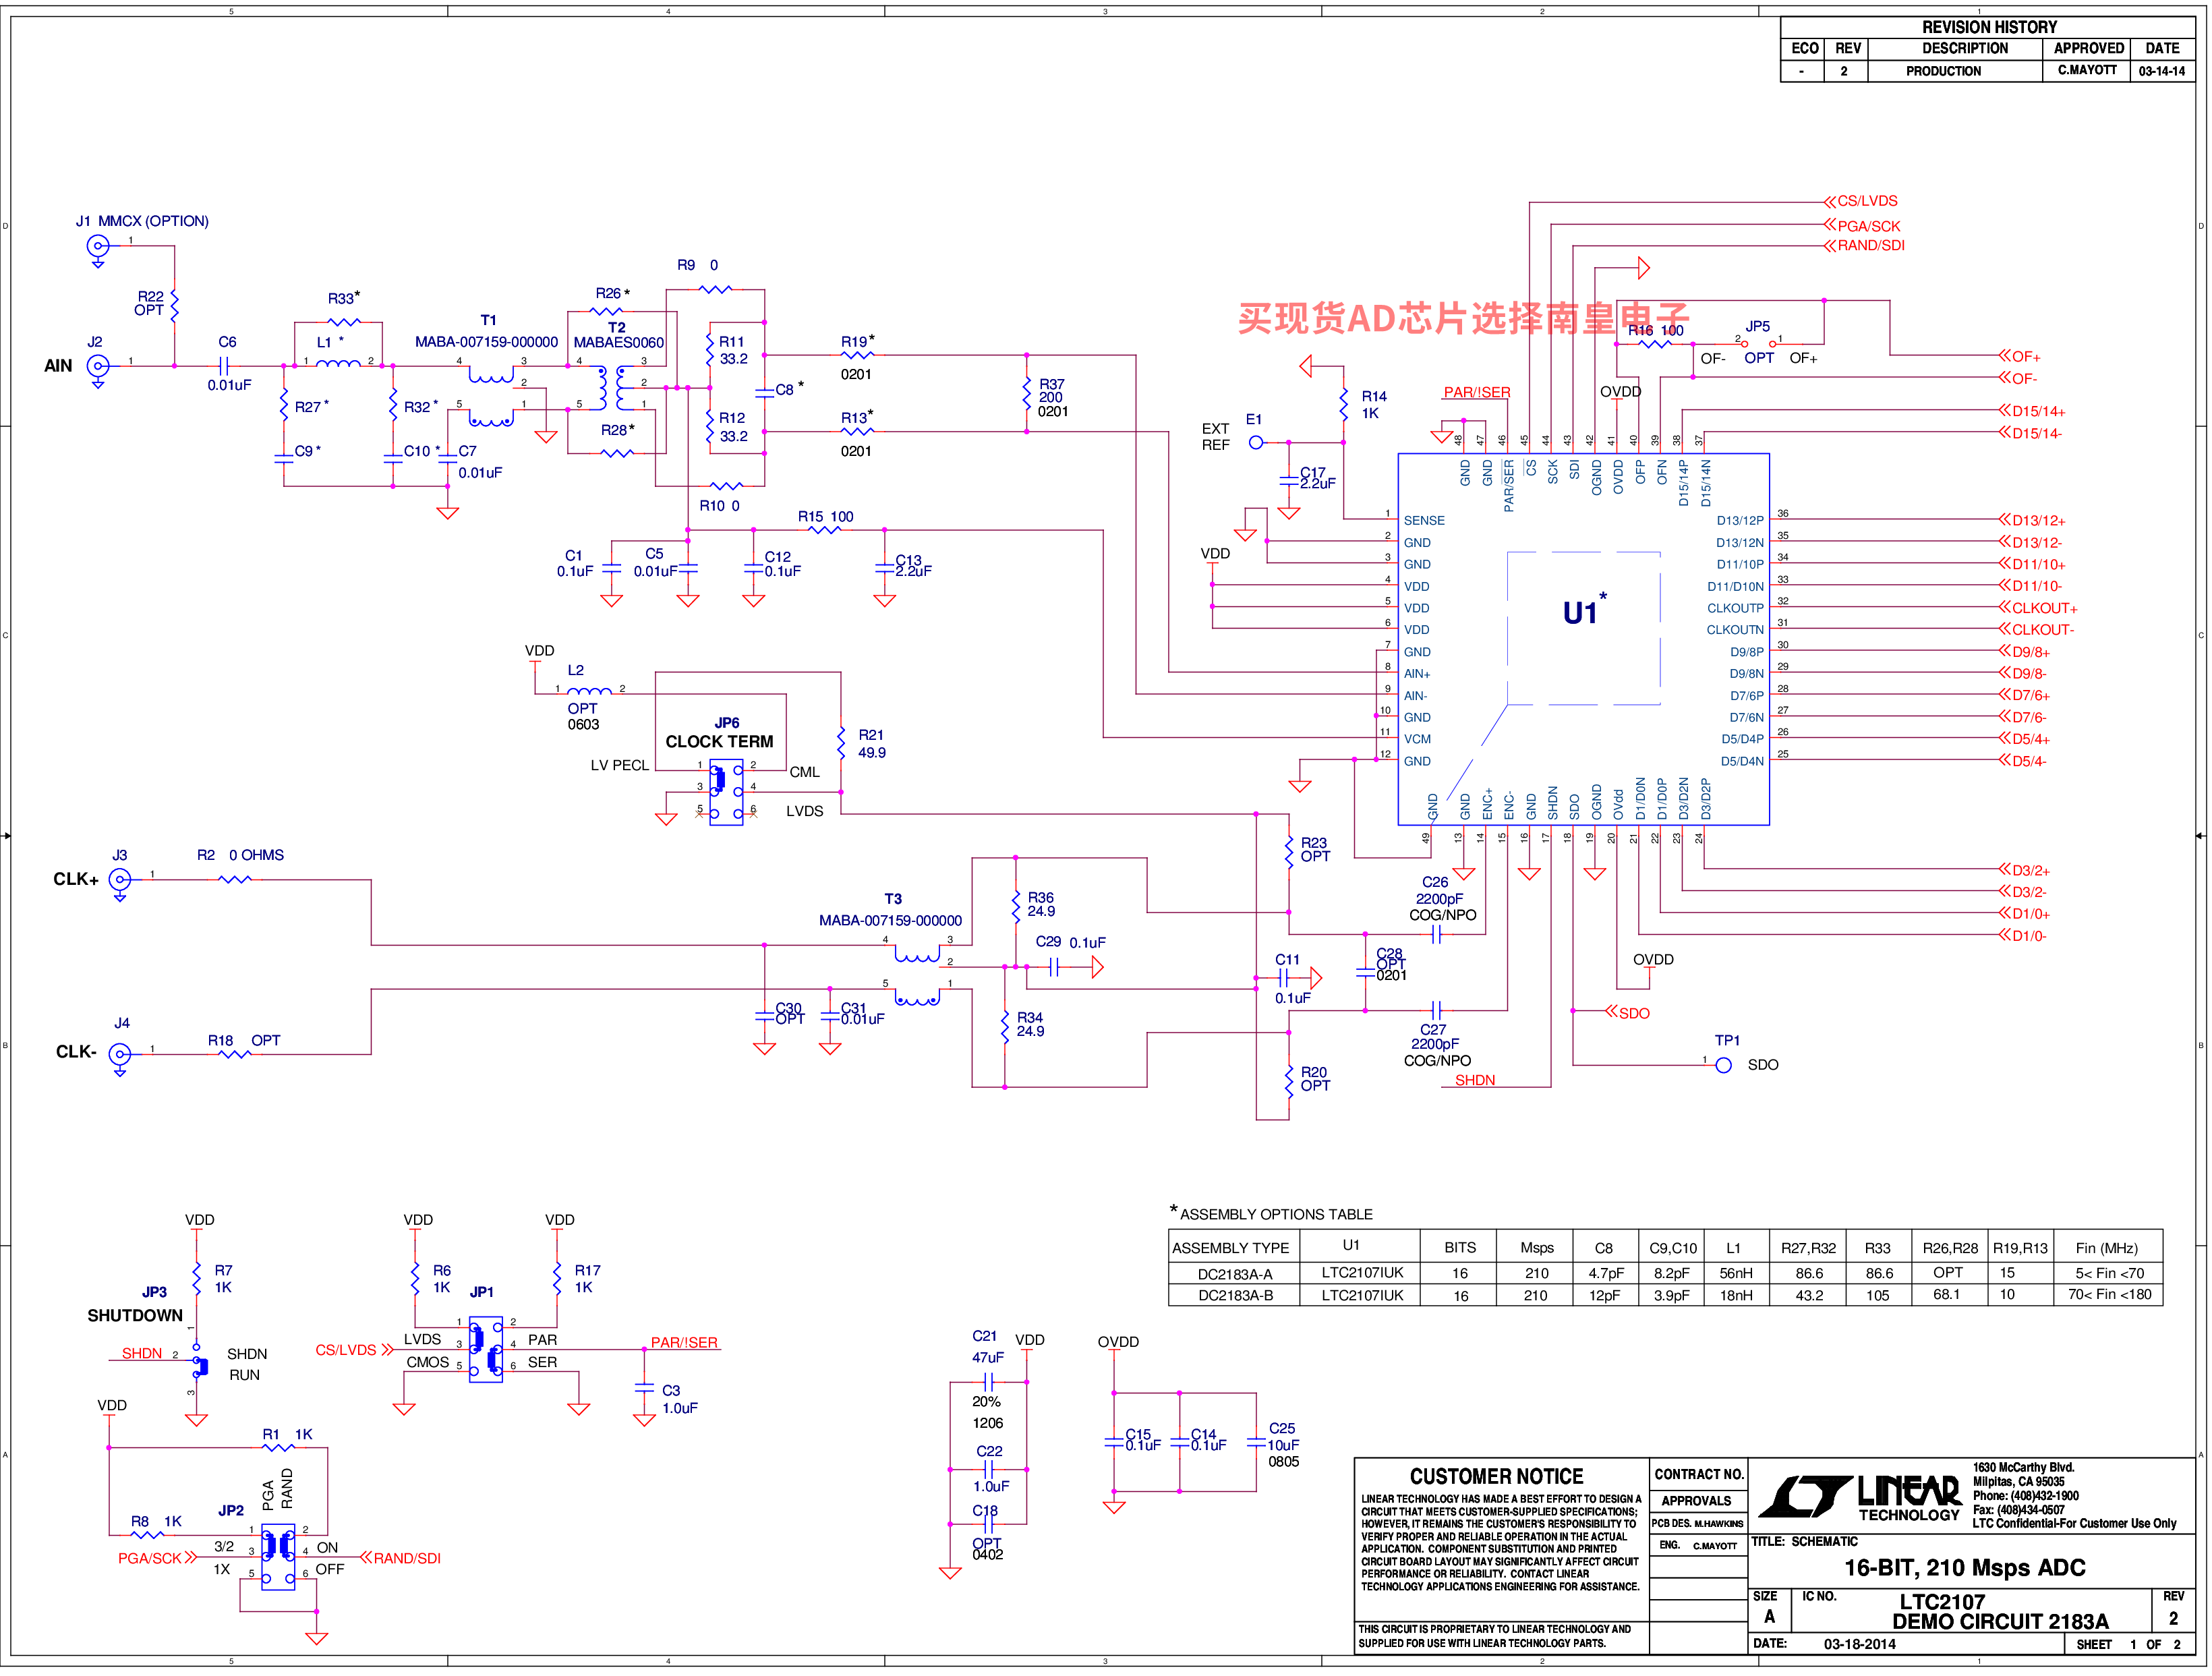The width and height of the screenshot is (2212, 1676).
Task: Click the R2 0 OHMS resistor symbol
Action: point(235,880)
